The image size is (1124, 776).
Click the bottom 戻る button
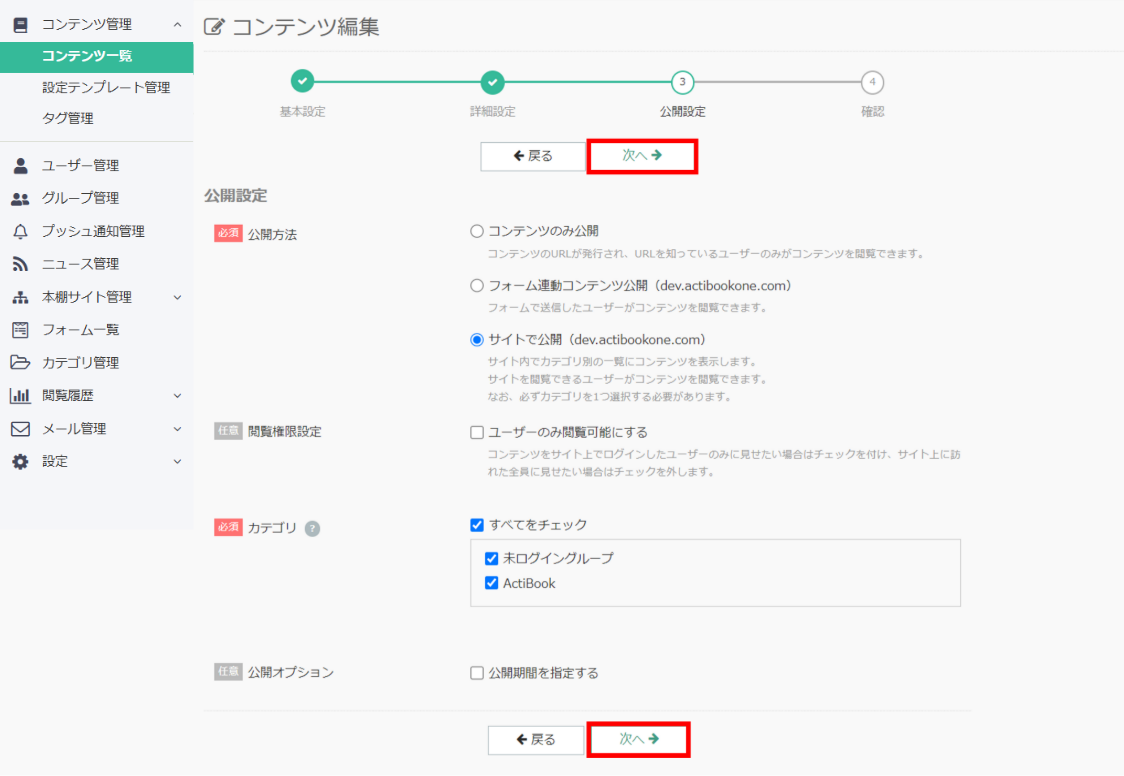coord(536,740)
